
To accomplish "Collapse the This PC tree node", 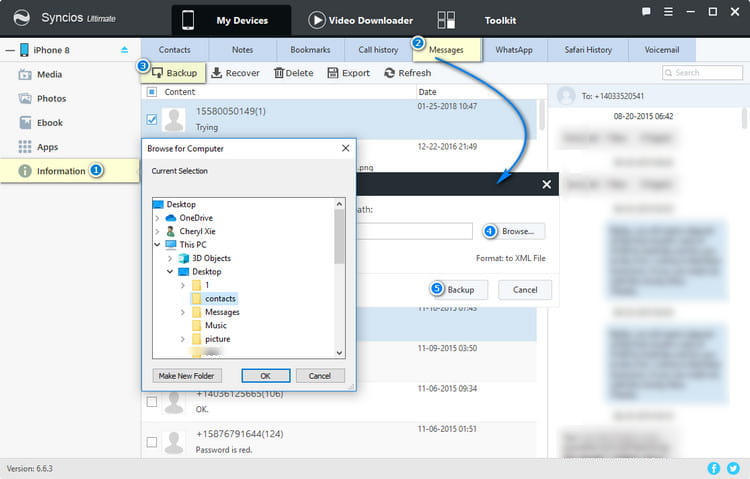I will 157,245.
